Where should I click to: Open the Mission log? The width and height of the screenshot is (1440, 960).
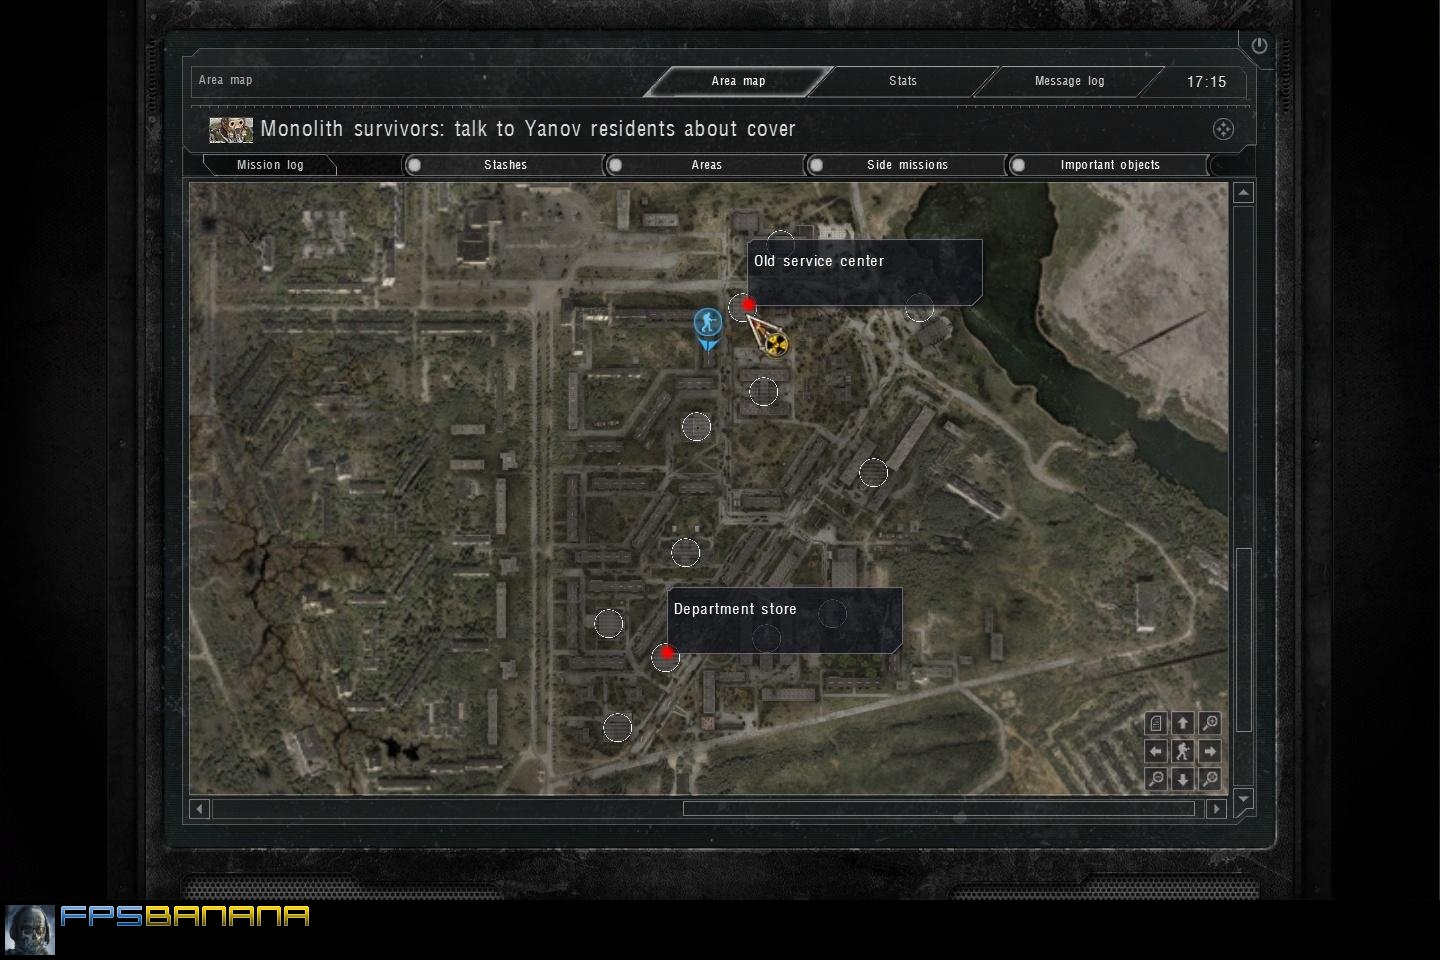coord(270,165)
